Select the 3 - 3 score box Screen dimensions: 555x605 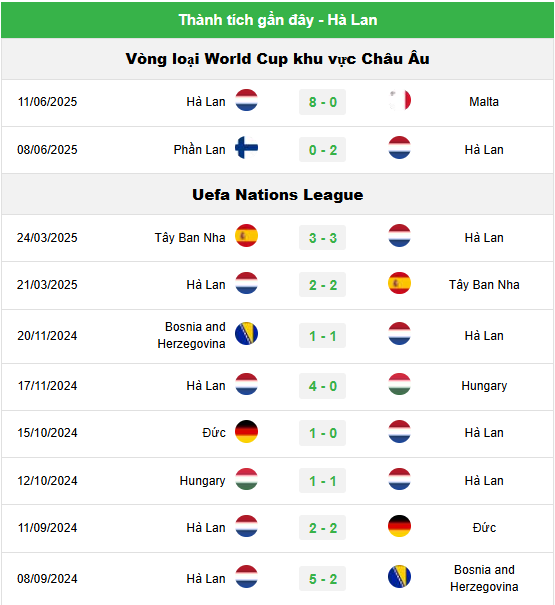click(323, 238)
